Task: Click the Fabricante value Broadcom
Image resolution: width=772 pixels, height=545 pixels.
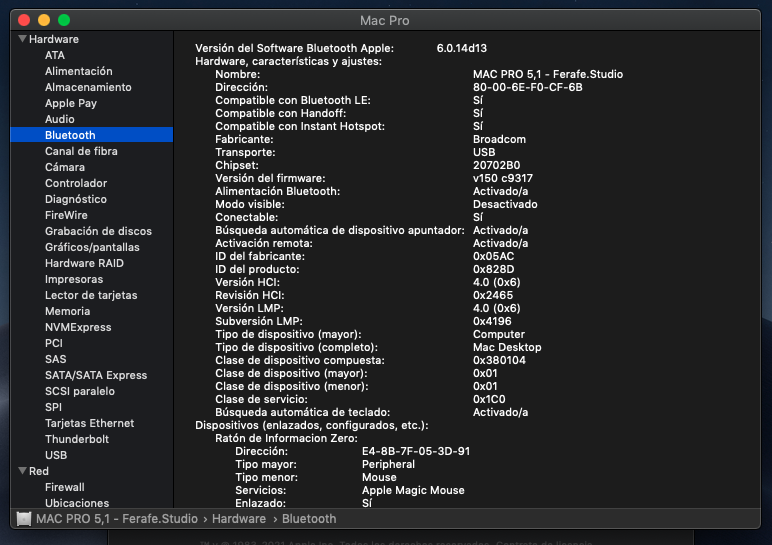Action: [499, 139]
